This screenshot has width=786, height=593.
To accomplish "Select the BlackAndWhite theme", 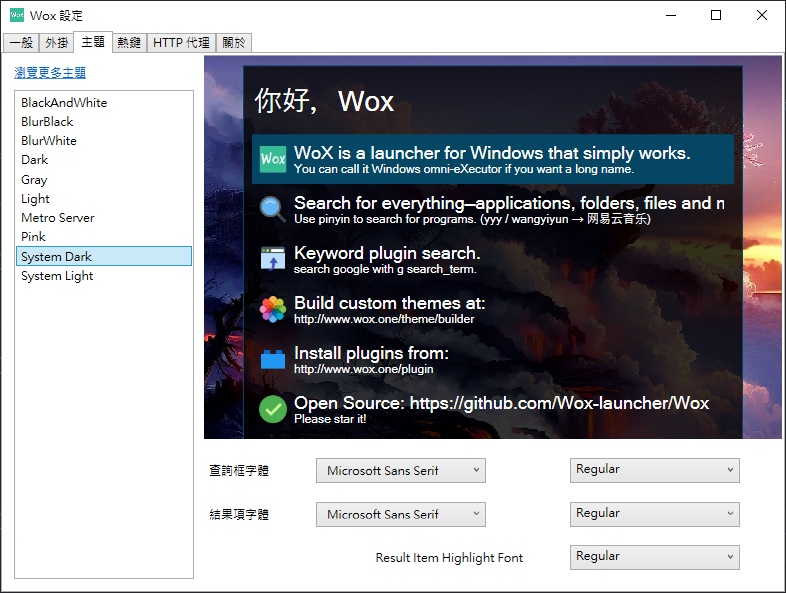I will click(104, 103).
